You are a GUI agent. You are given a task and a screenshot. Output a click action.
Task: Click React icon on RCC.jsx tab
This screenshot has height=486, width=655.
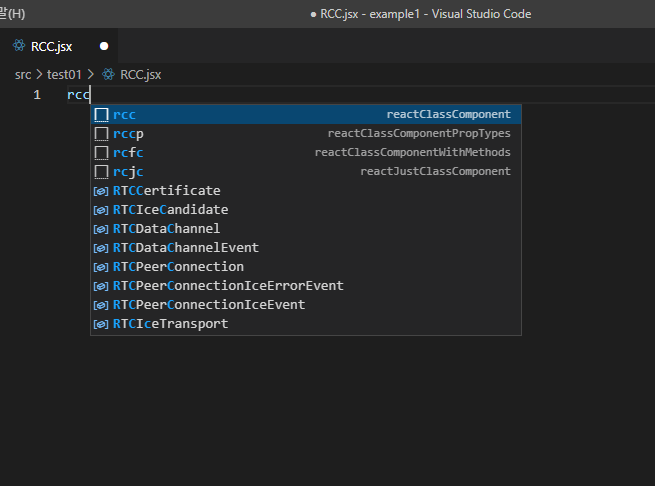coord(19,45)
